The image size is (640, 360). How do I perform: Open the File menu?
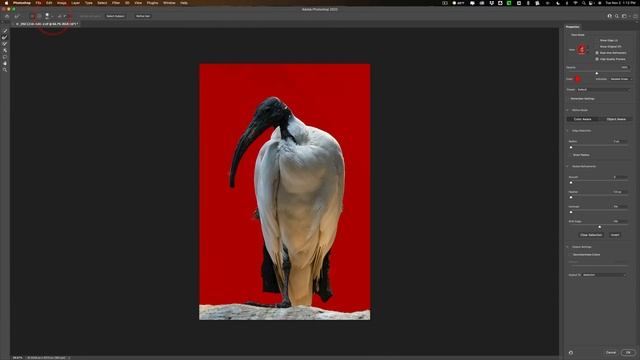[x=38, y=3]
